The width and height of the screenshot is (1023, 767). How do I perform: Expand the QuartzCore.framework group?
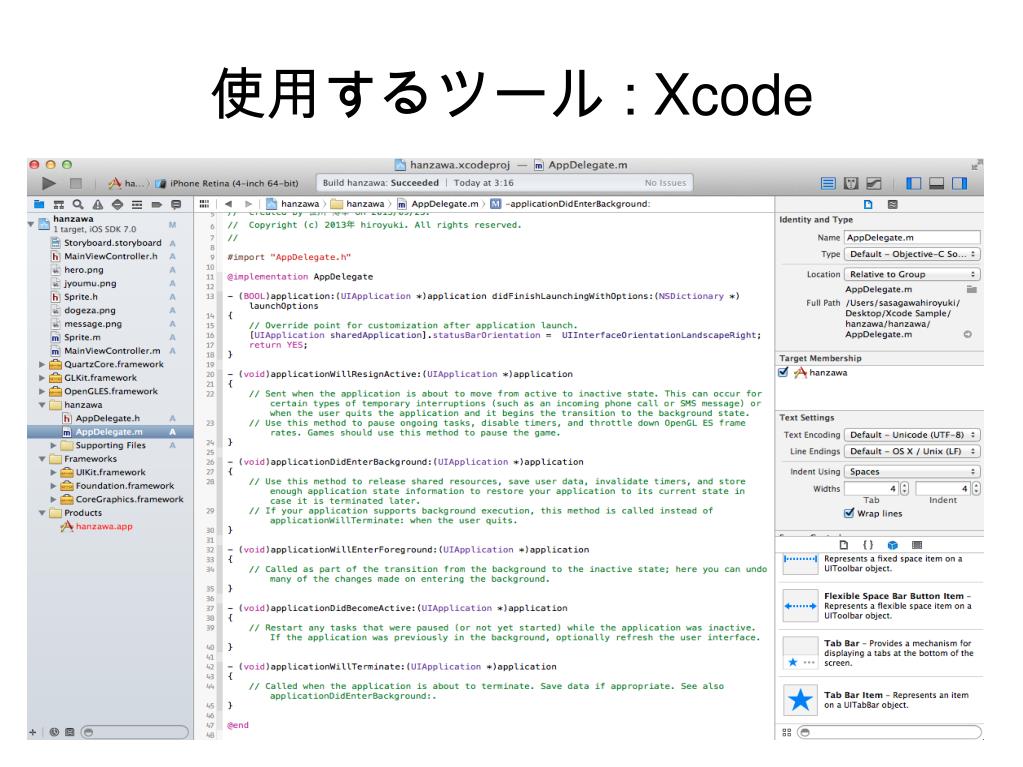(42, 365)
